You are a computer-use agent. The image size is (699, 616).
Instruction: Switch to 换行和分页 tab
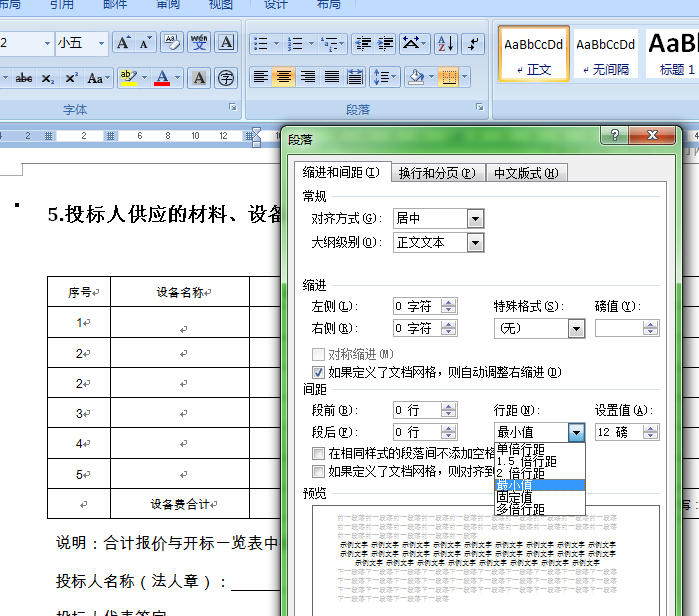pos(437,173)
